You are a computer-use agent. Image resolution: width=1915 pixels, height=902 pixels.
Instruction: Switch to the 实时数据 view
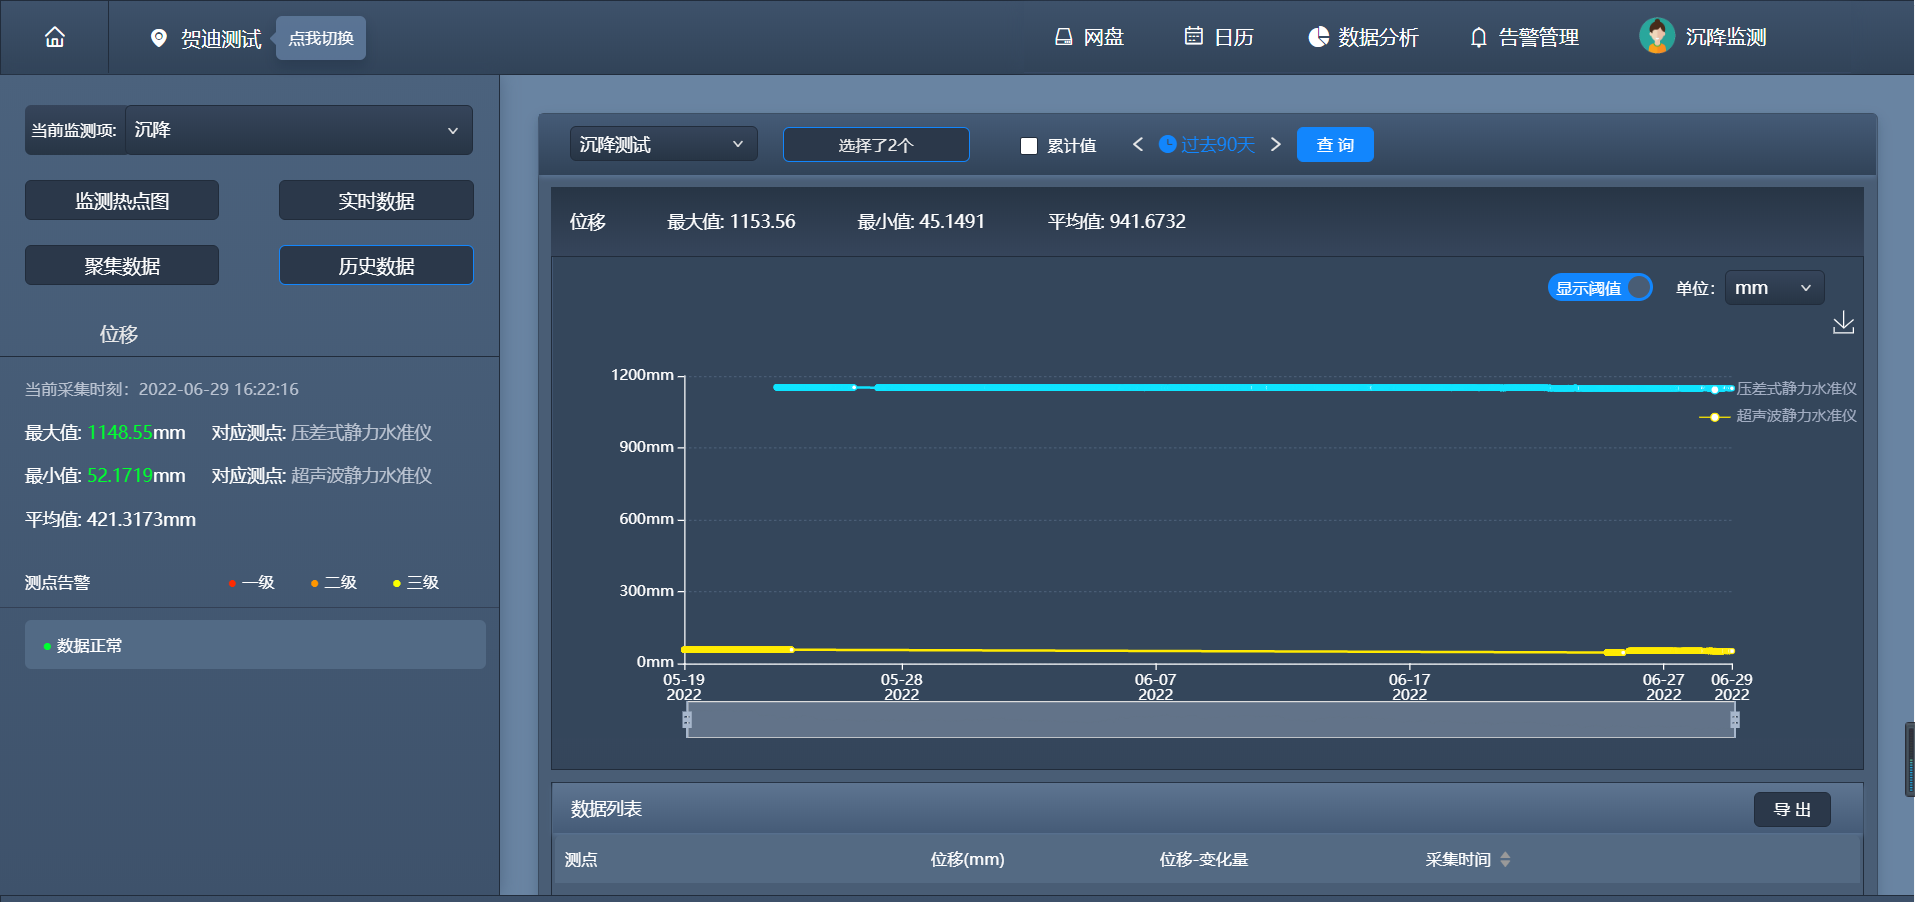point(375,199)
